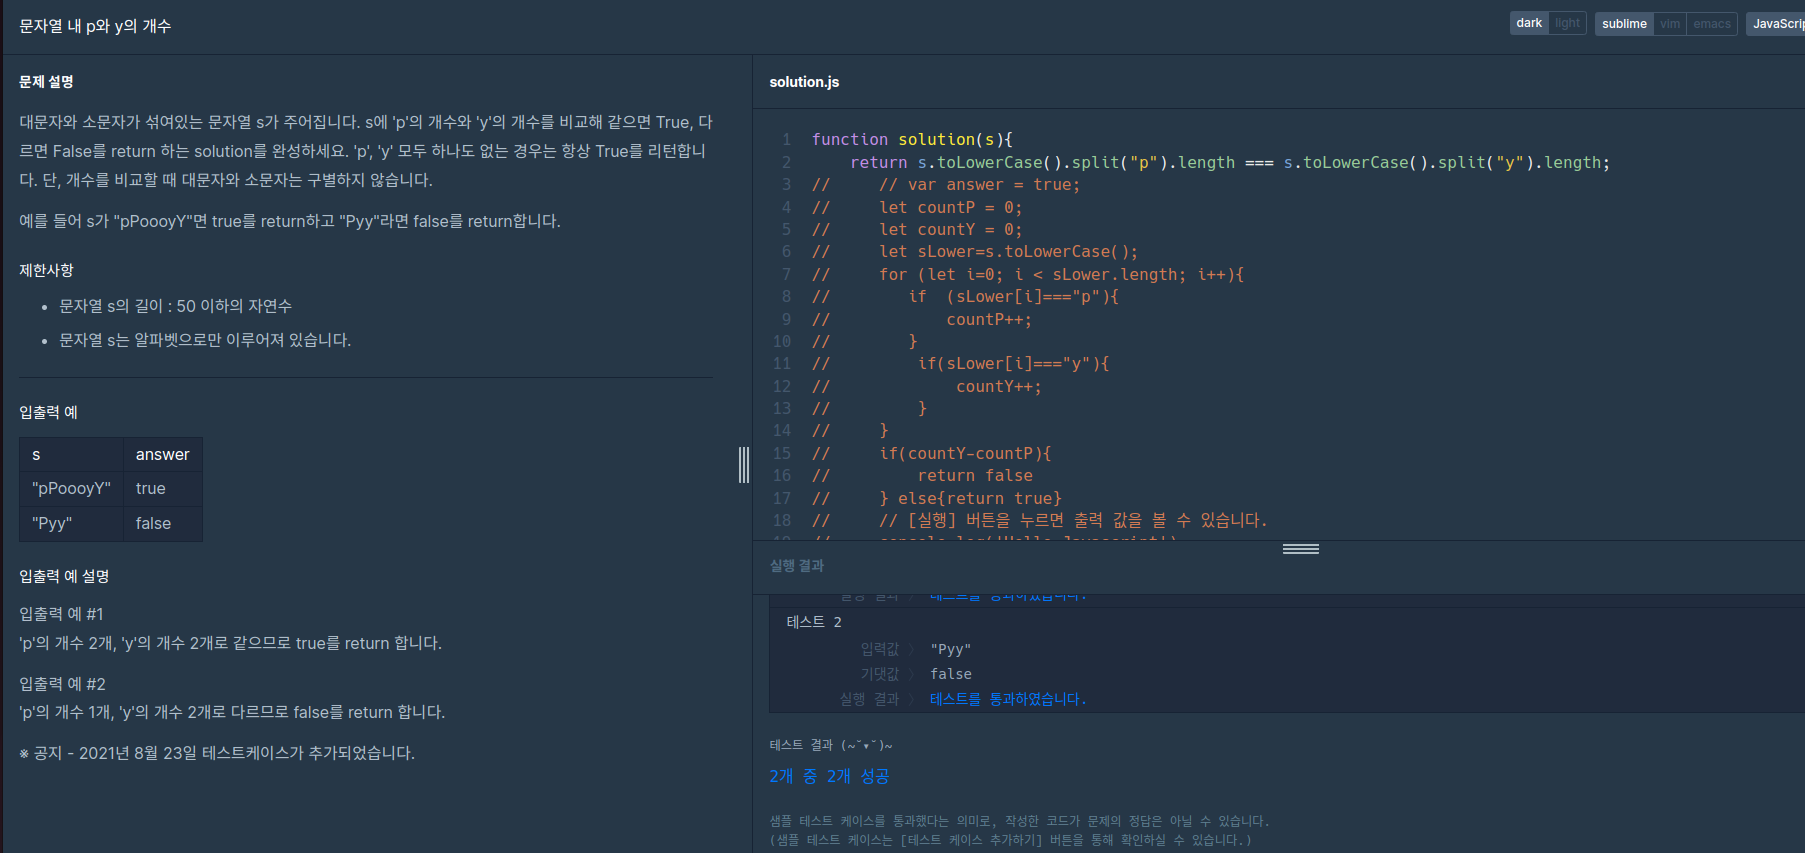Click the 제한사항 heading
1805x853 pixels.
(x=46, y=271)
